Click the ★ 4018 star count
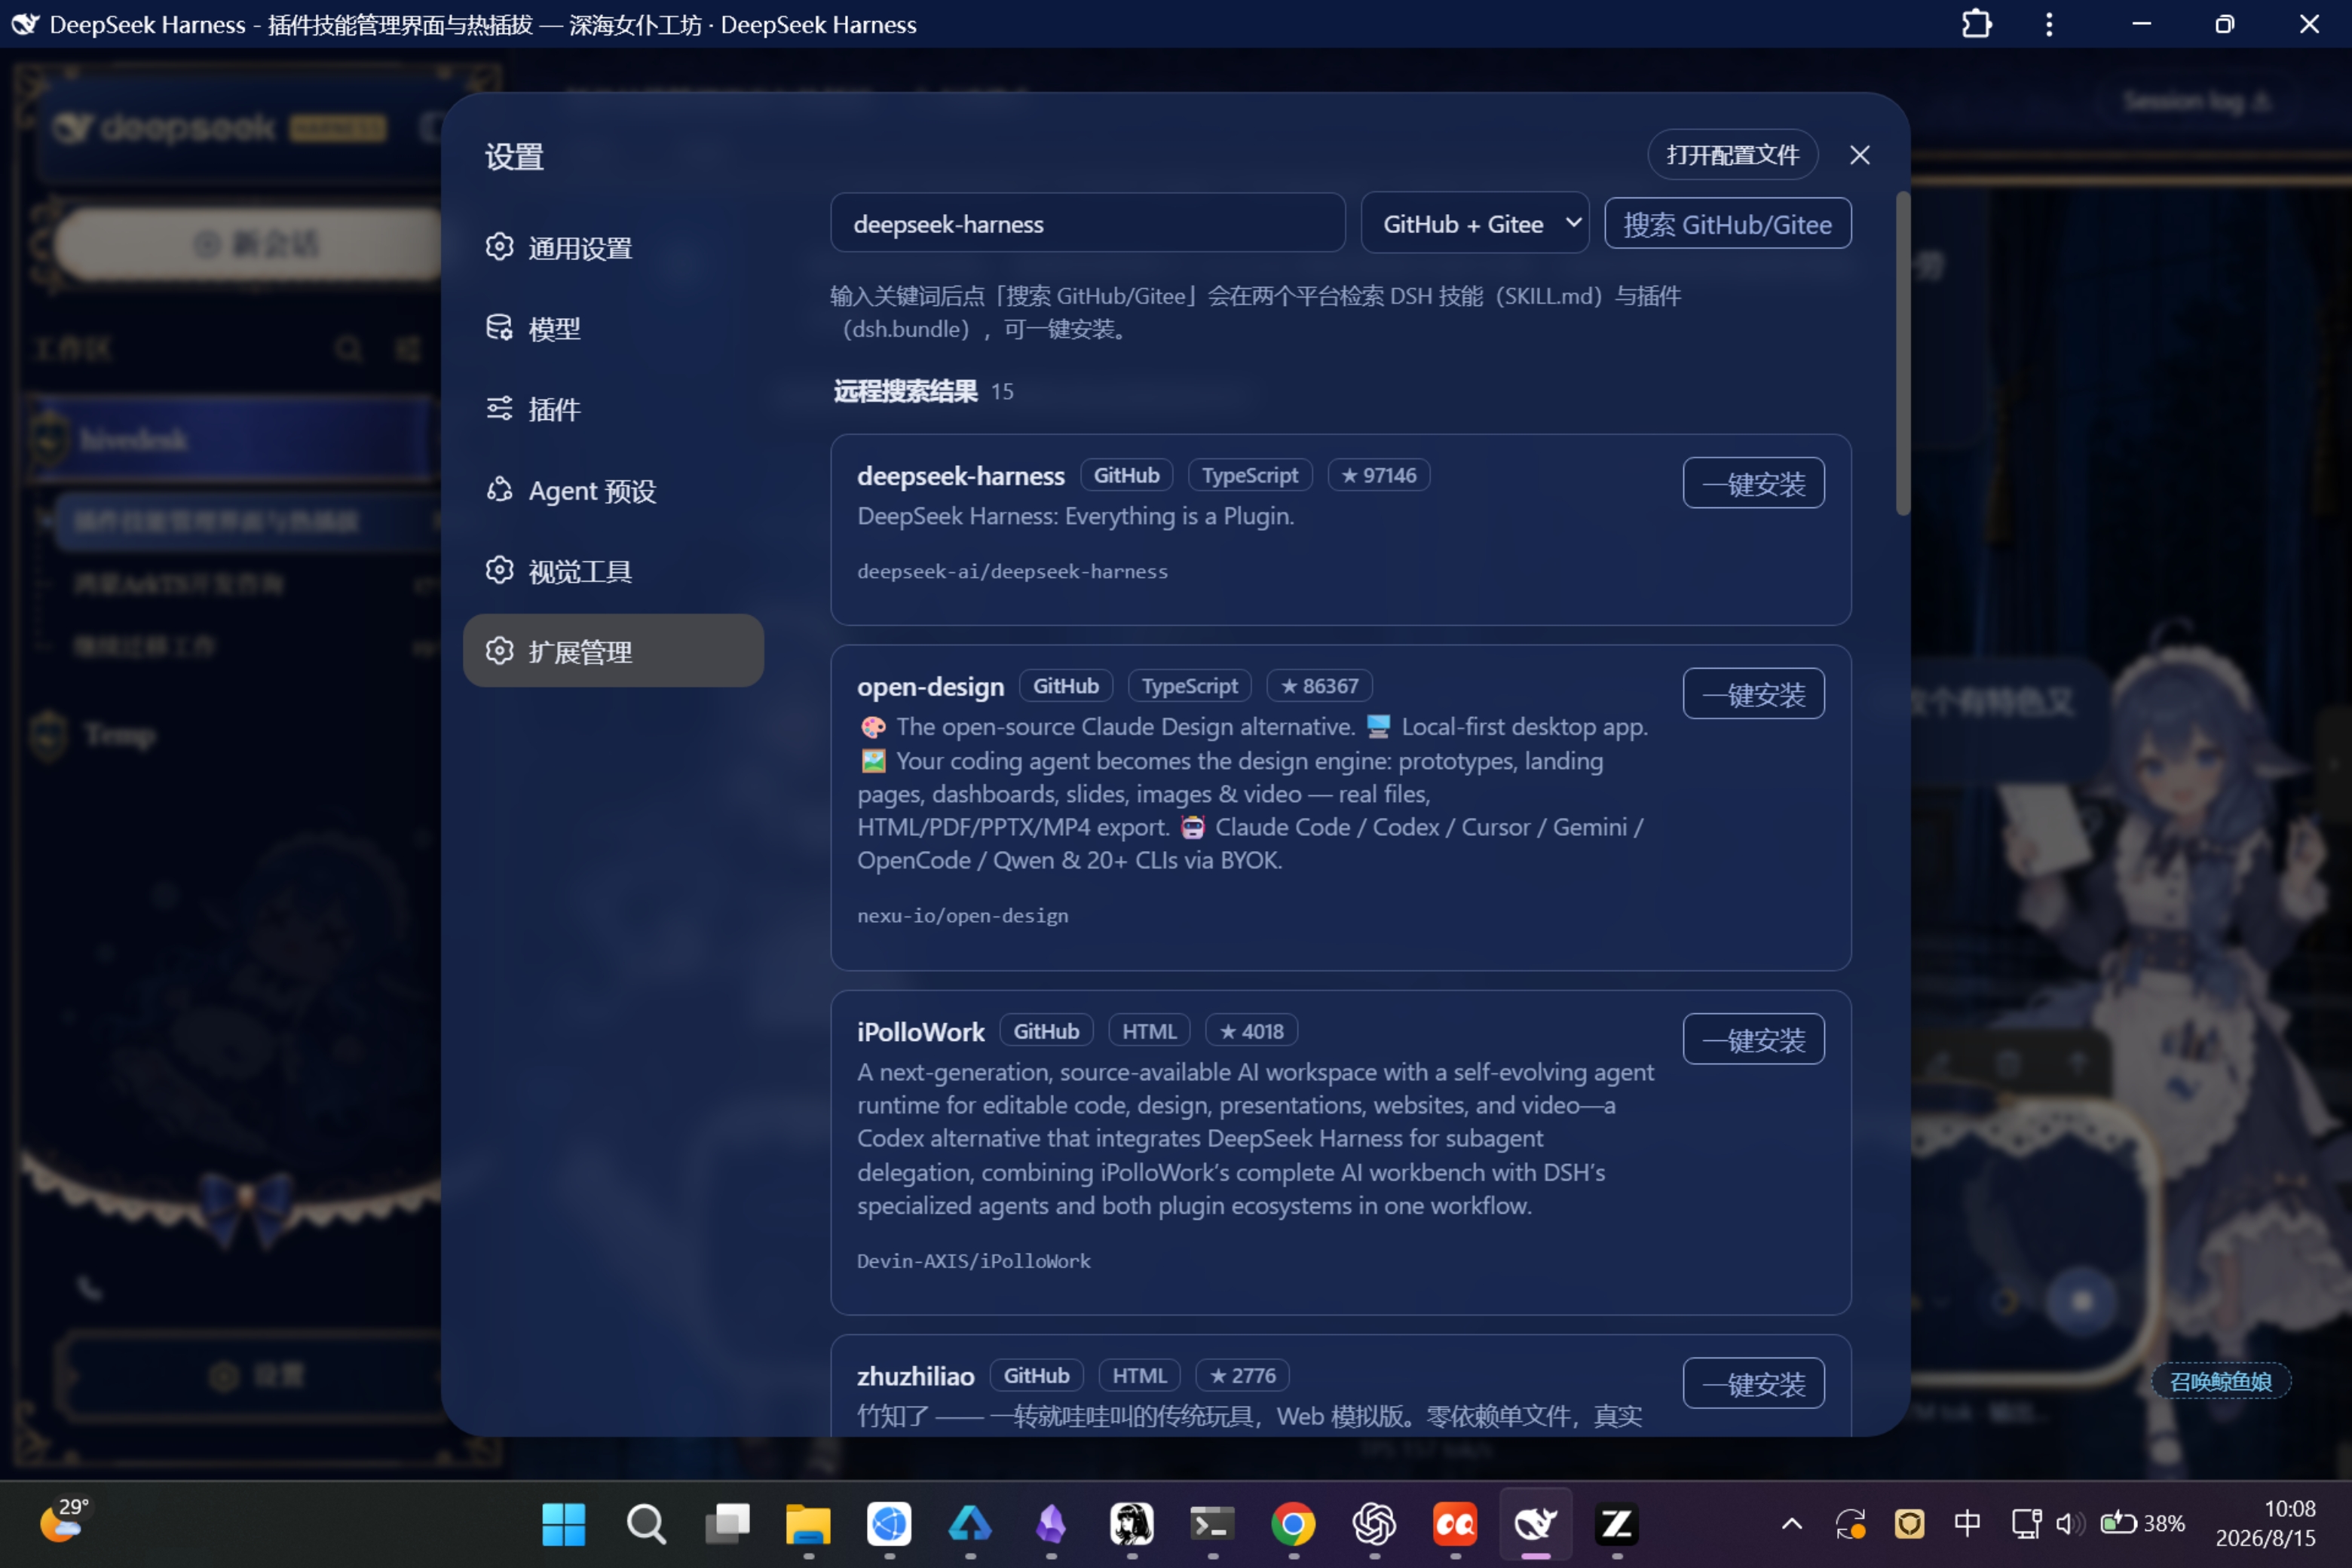This screenshot has width=2352, height=1568. (1251, 1030)
